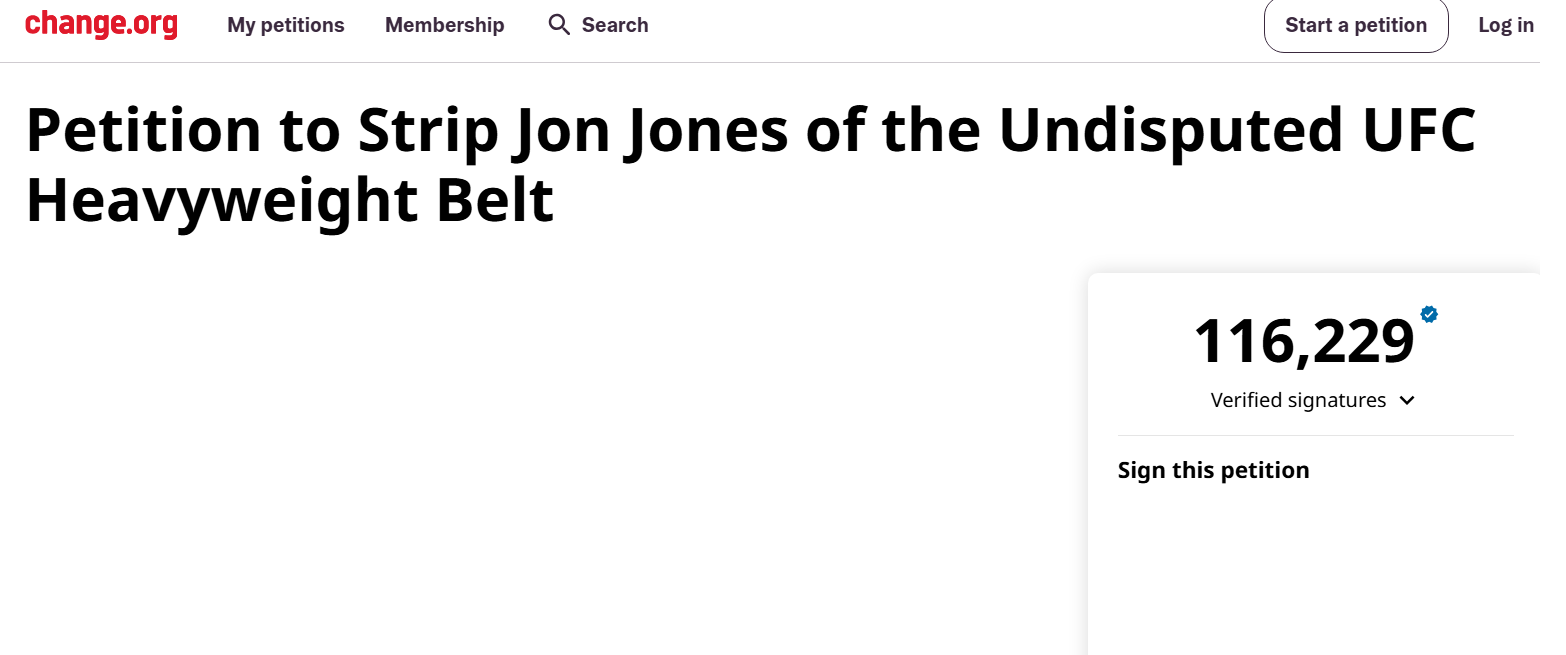Click the Log in link
The height and width of the screenshot is (655, 1566).
1505,25
